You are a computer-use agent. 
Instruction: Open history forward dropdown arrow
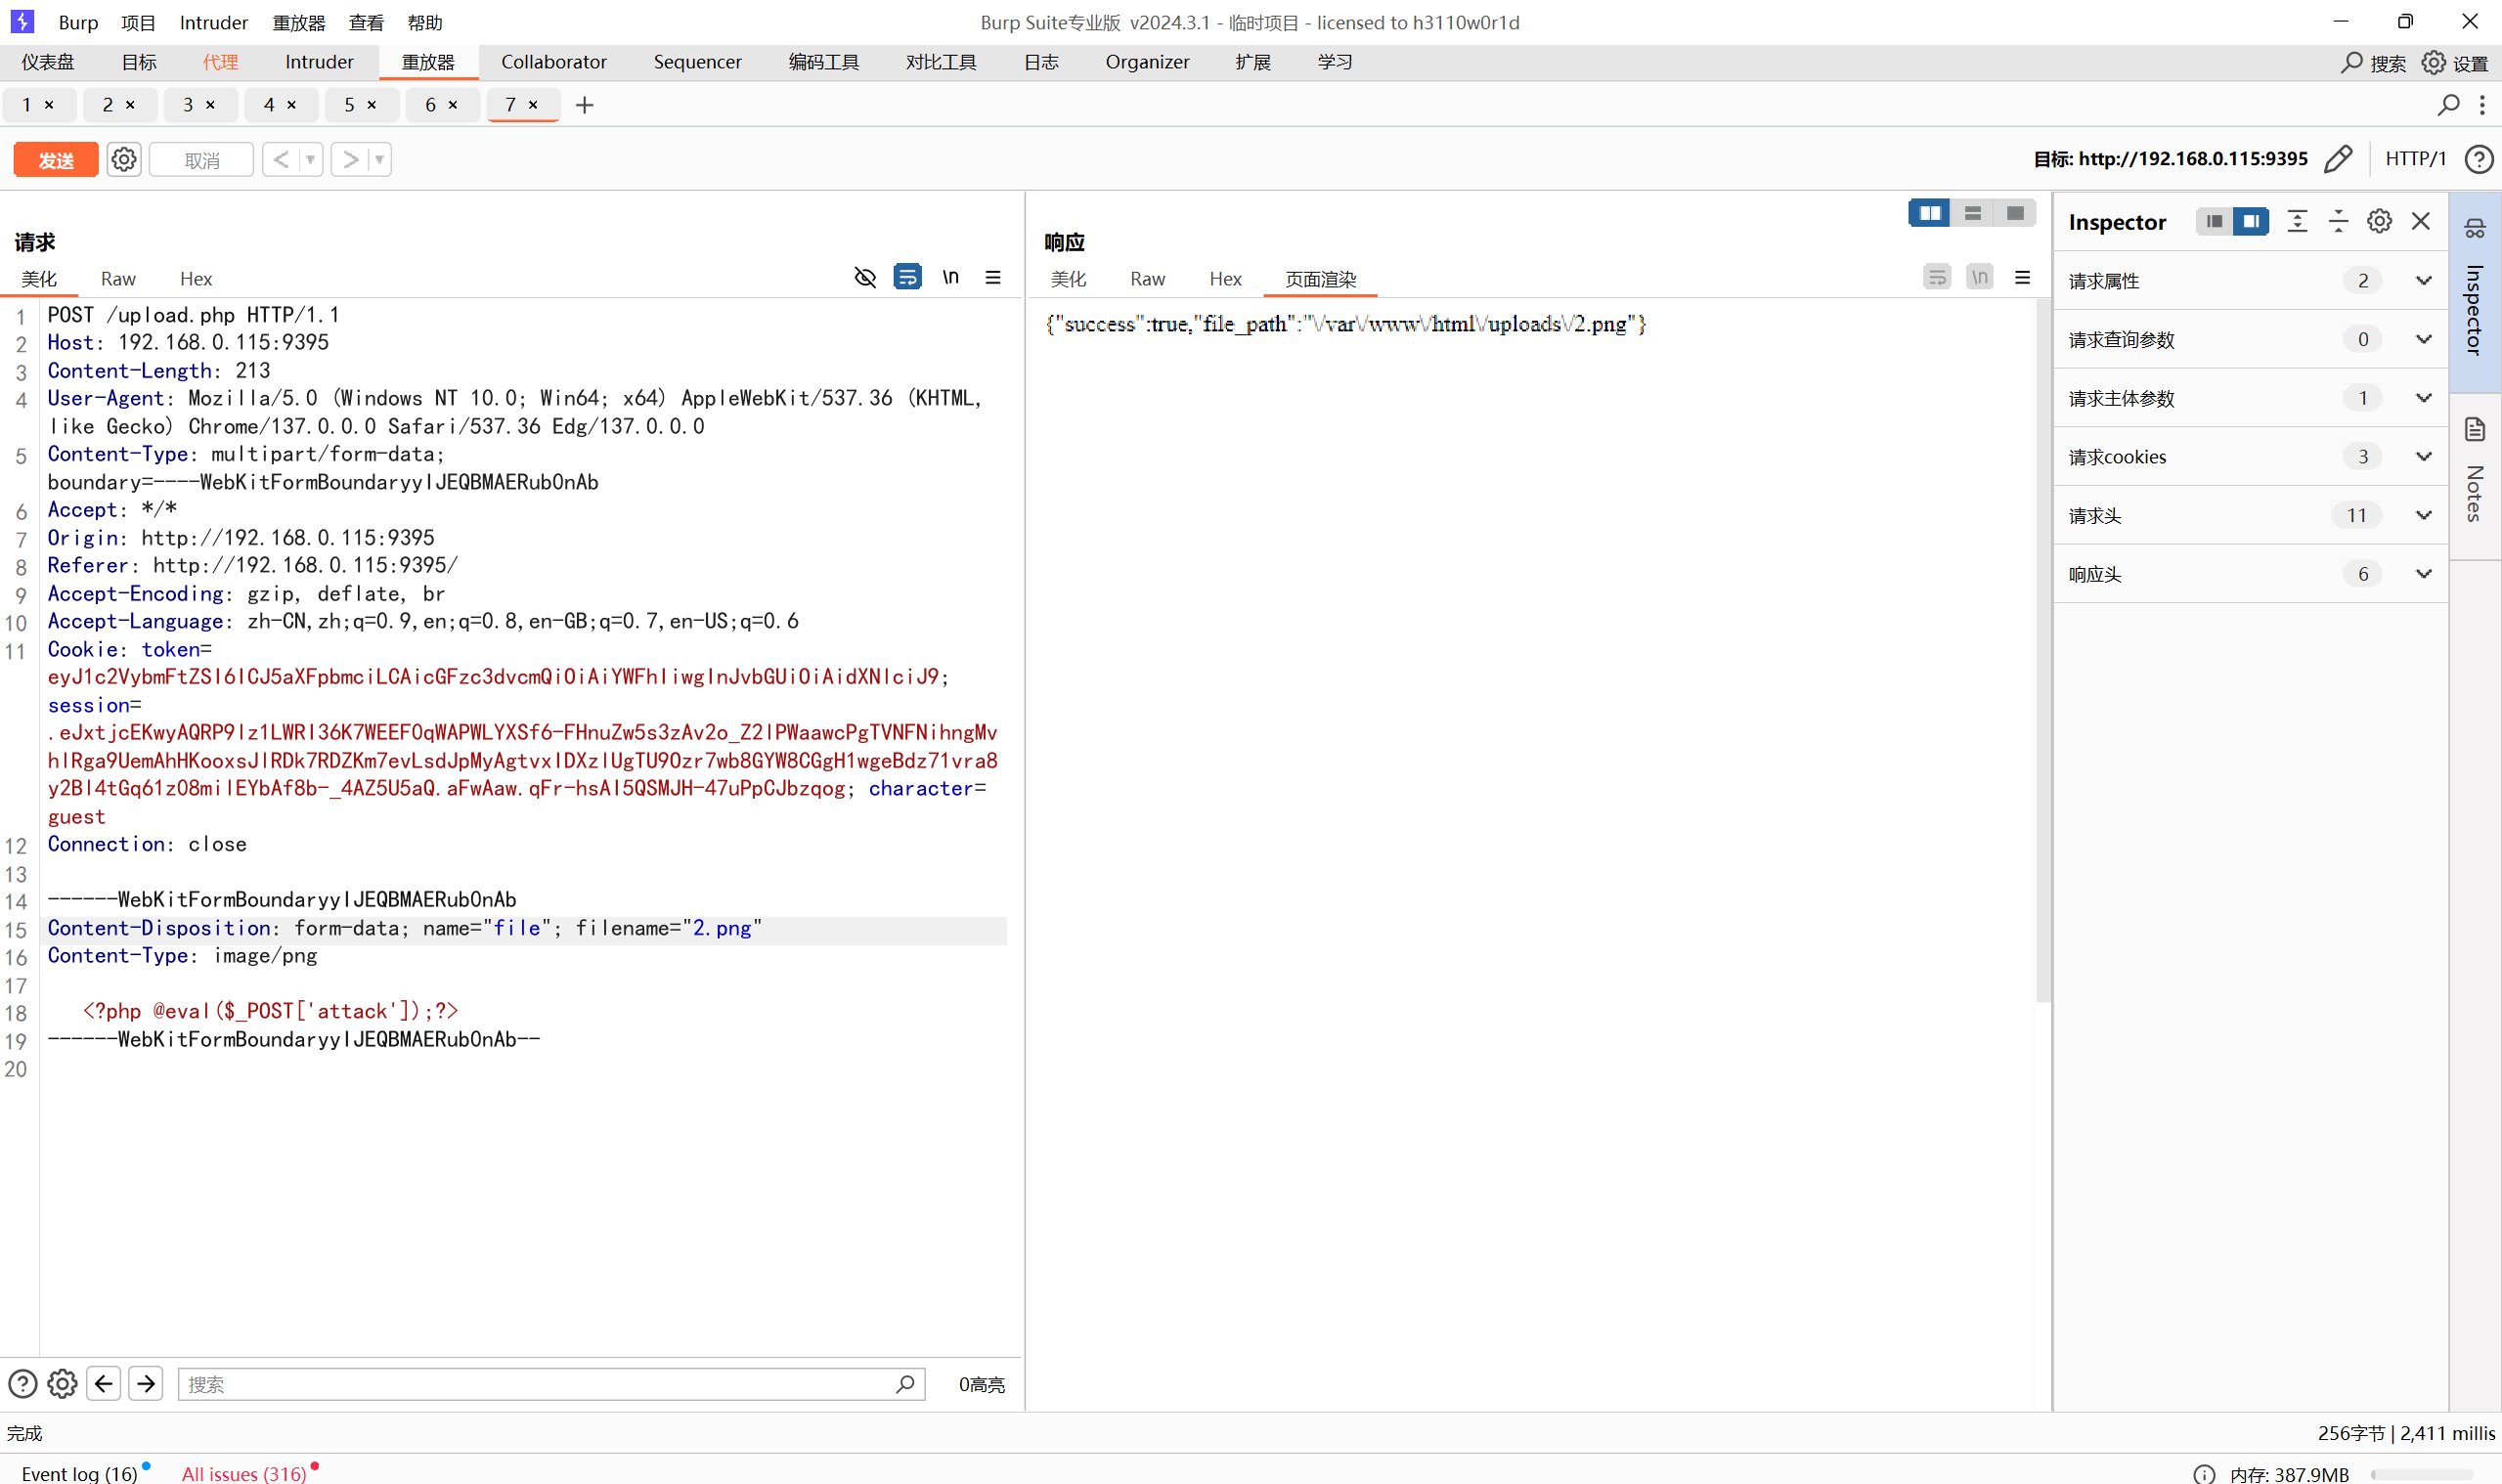tap(379, 159)
